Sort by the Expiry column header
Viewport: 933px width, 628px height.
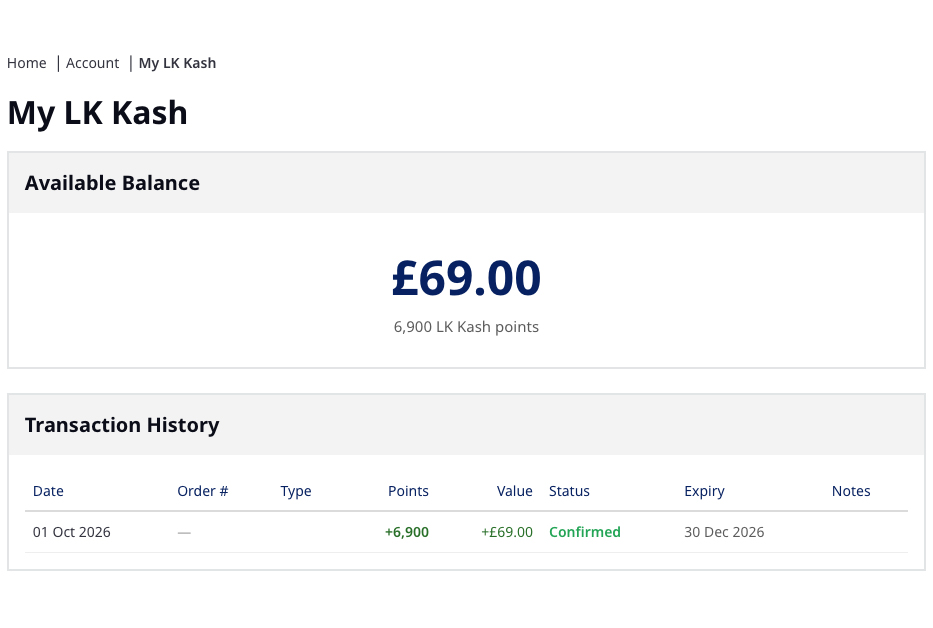705,491
